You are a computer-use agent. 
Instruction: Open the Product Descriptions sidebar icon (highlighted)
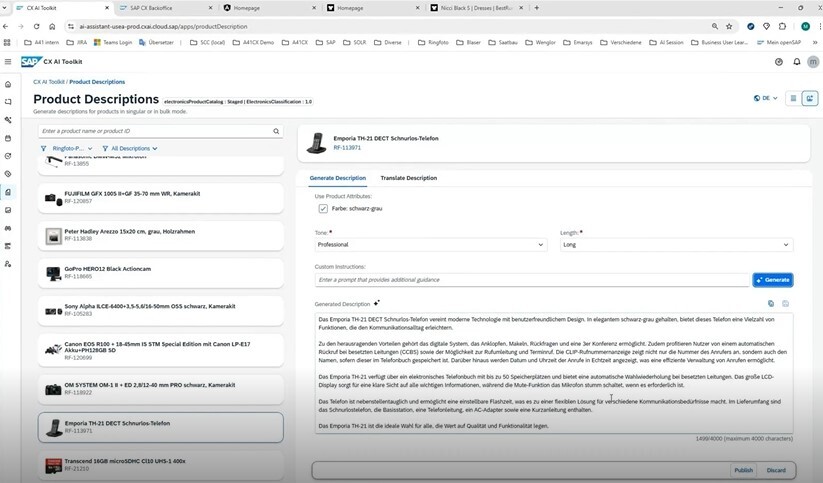click(8, 192)
